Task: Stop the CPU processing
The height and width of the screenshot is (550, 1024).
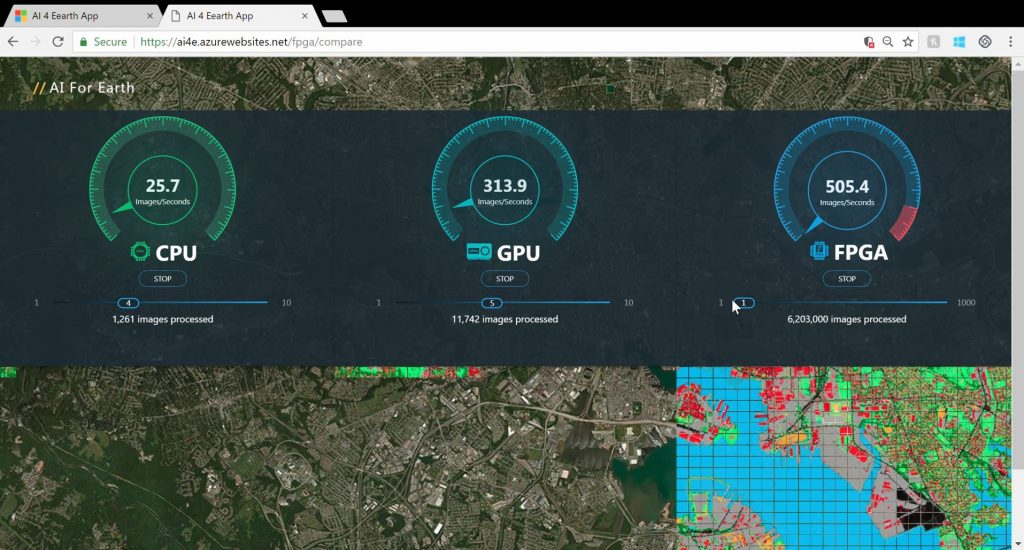Action: 163,279
